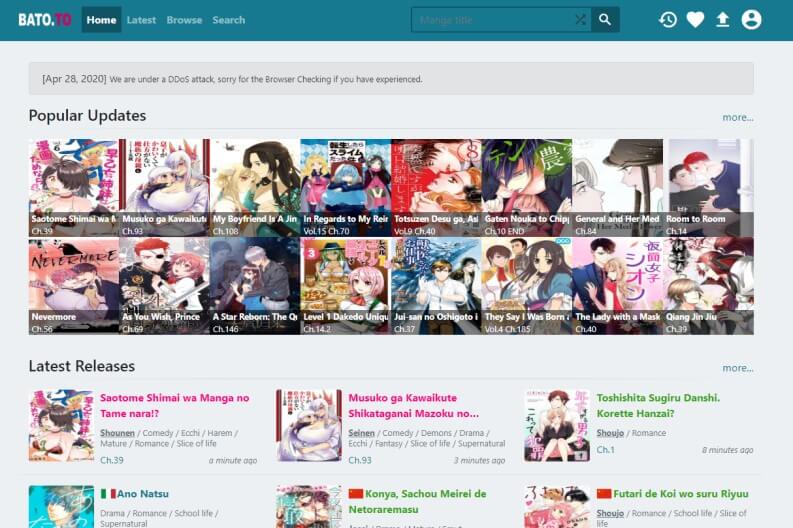Open the user account profile icon
Viewport: 793px width, 528px height.
[x=751, y=20]
